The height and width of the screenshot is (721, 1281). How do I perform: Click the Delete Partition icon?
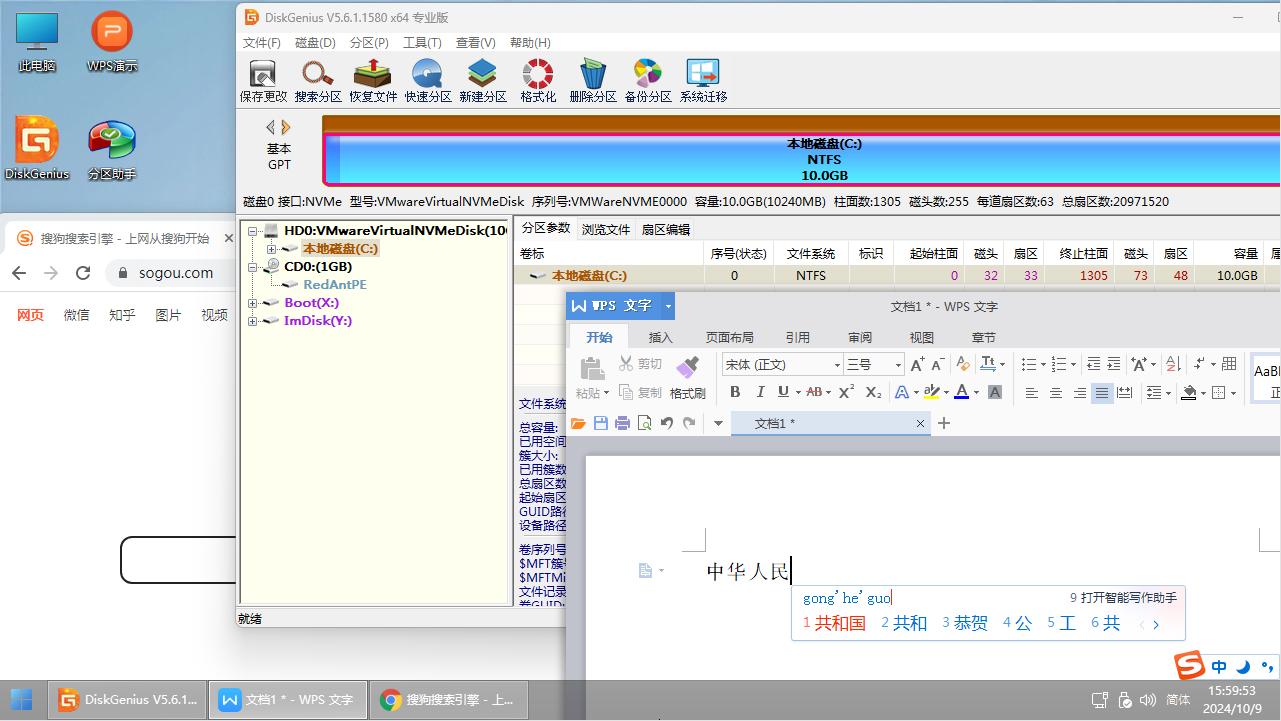click(x=593, y=81)
